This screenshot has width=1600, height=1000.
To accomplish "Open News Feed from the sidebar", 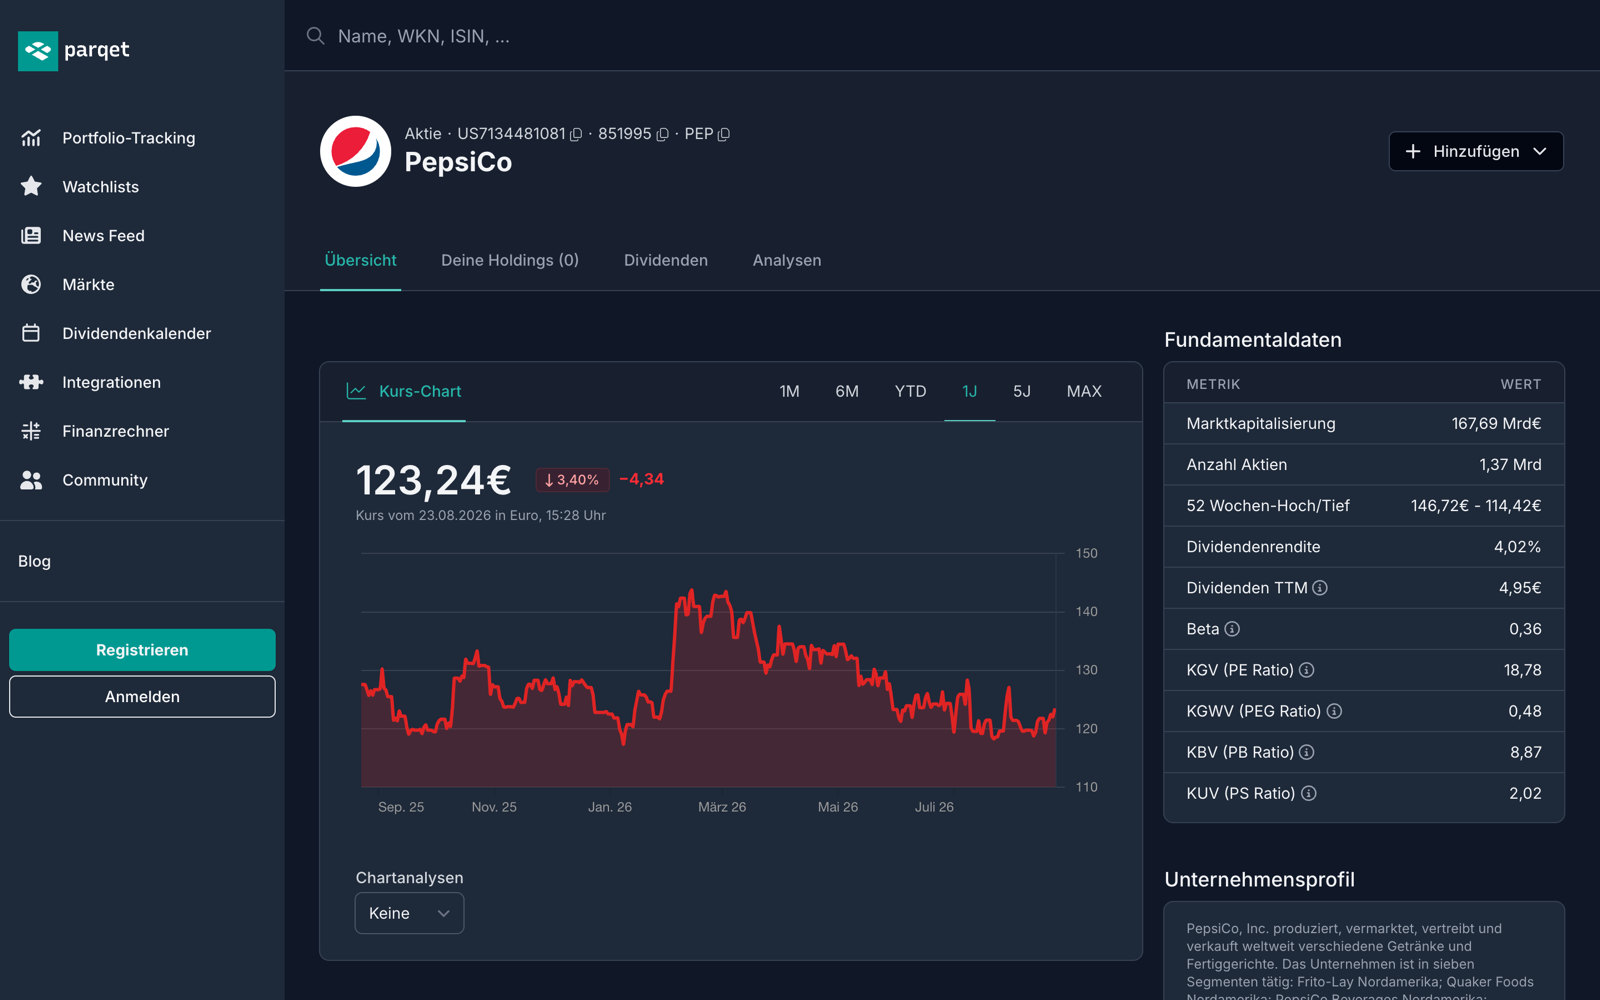I will click(104, 236).
